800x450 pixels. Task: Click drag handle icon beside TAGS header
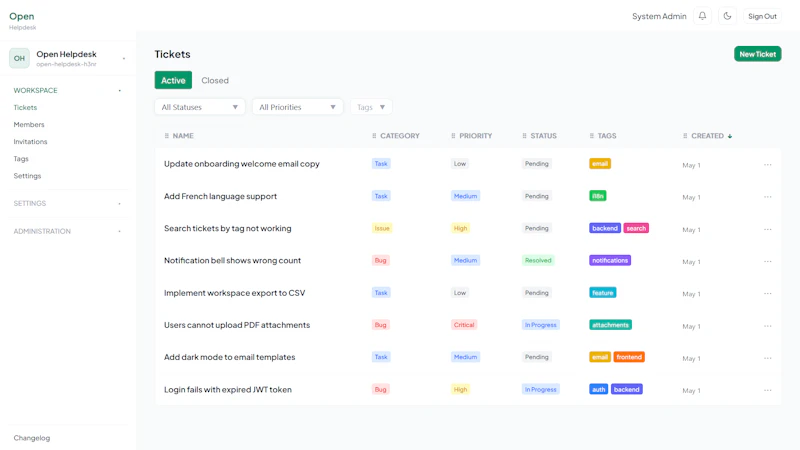(x=592, y=136)
